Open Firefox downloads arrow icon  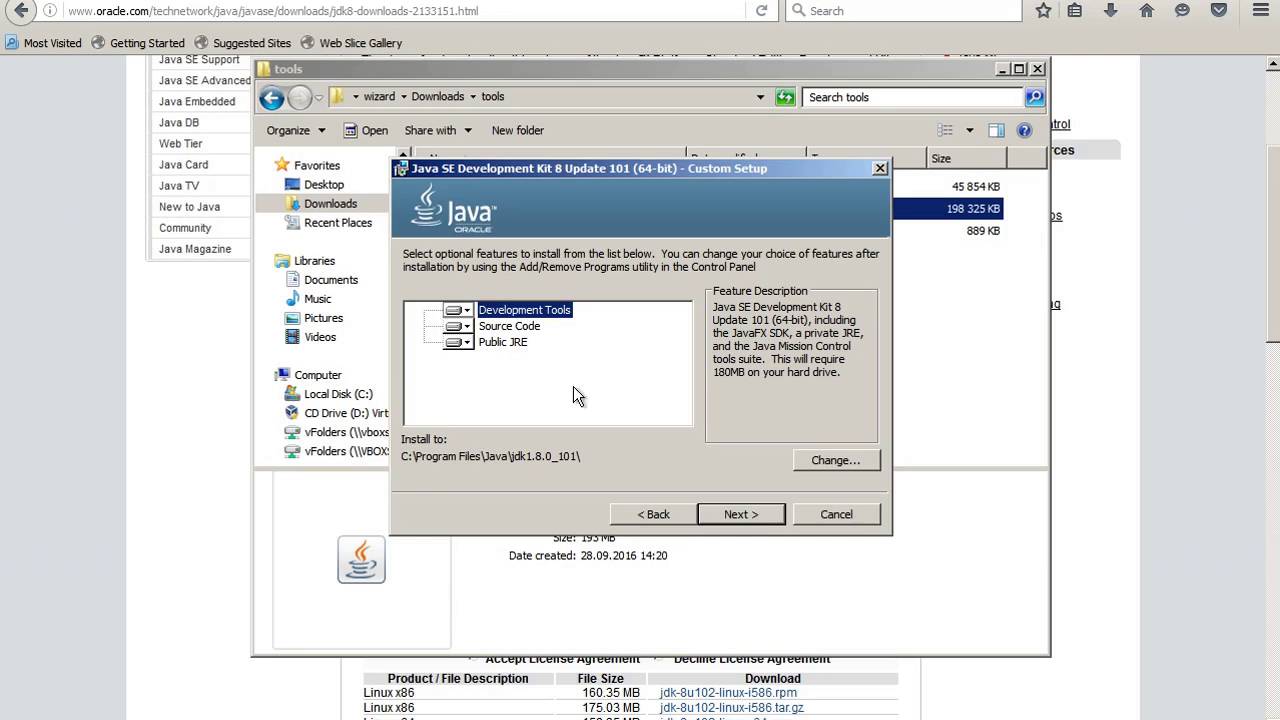[x=1111, y=11]
